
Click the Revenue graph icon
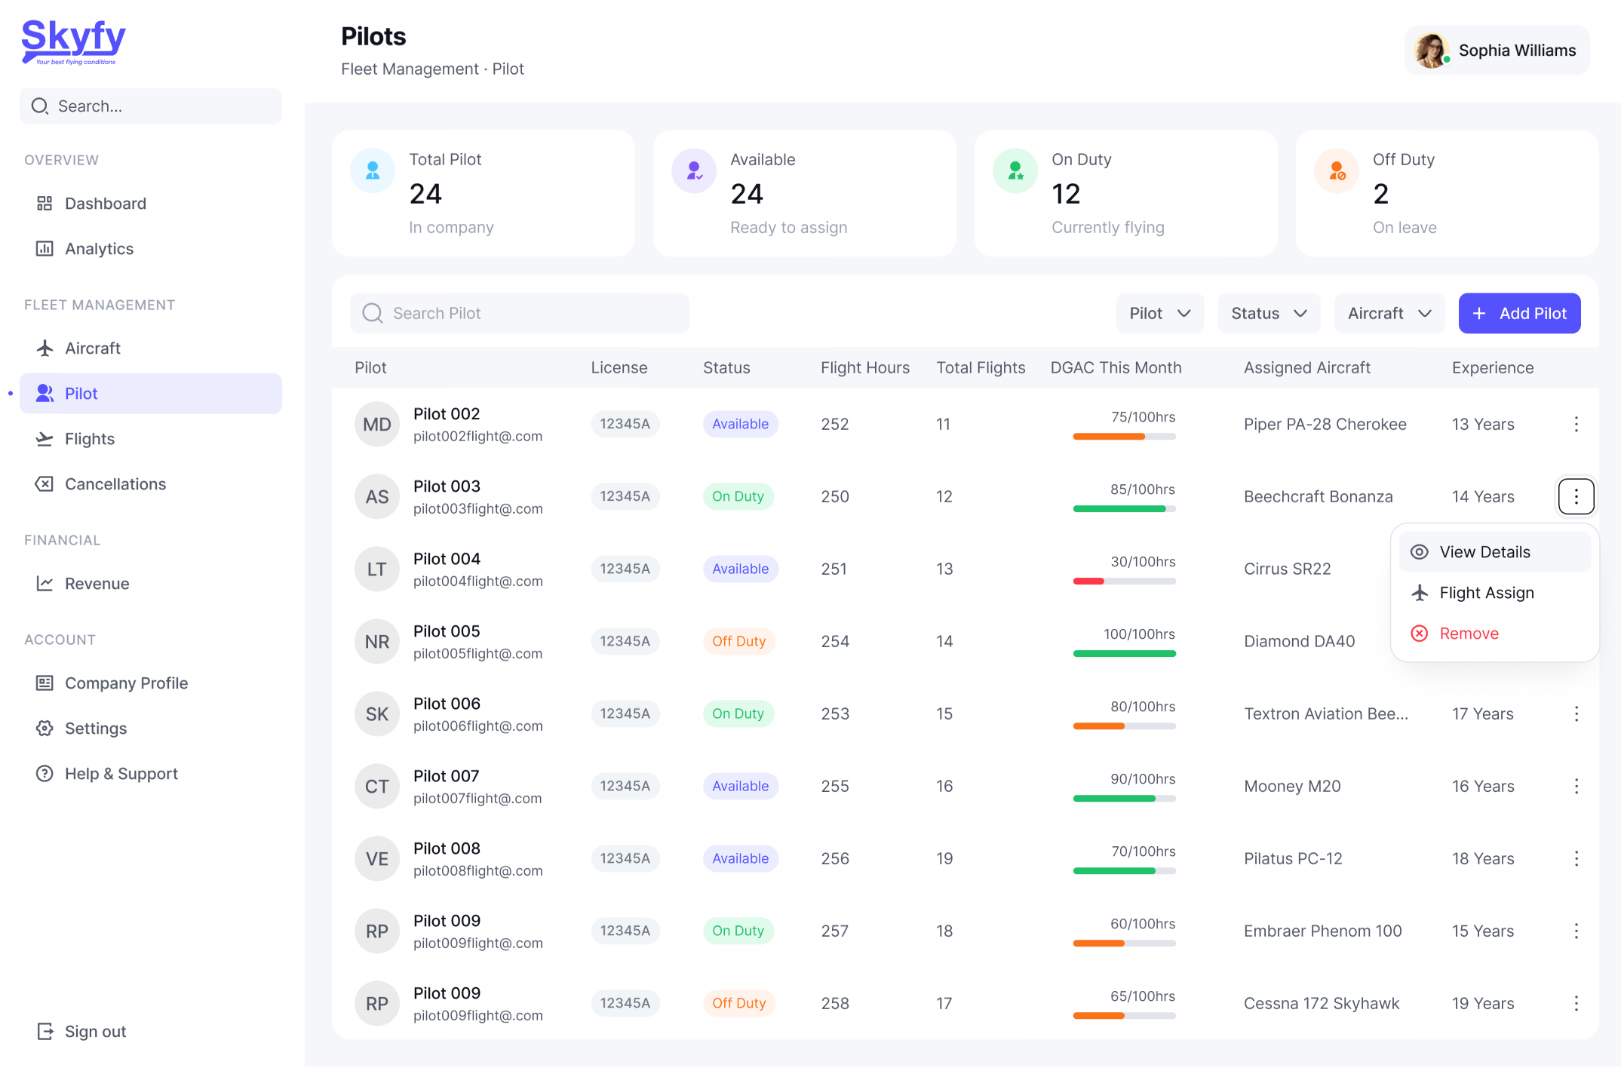[x=45, y=584]
